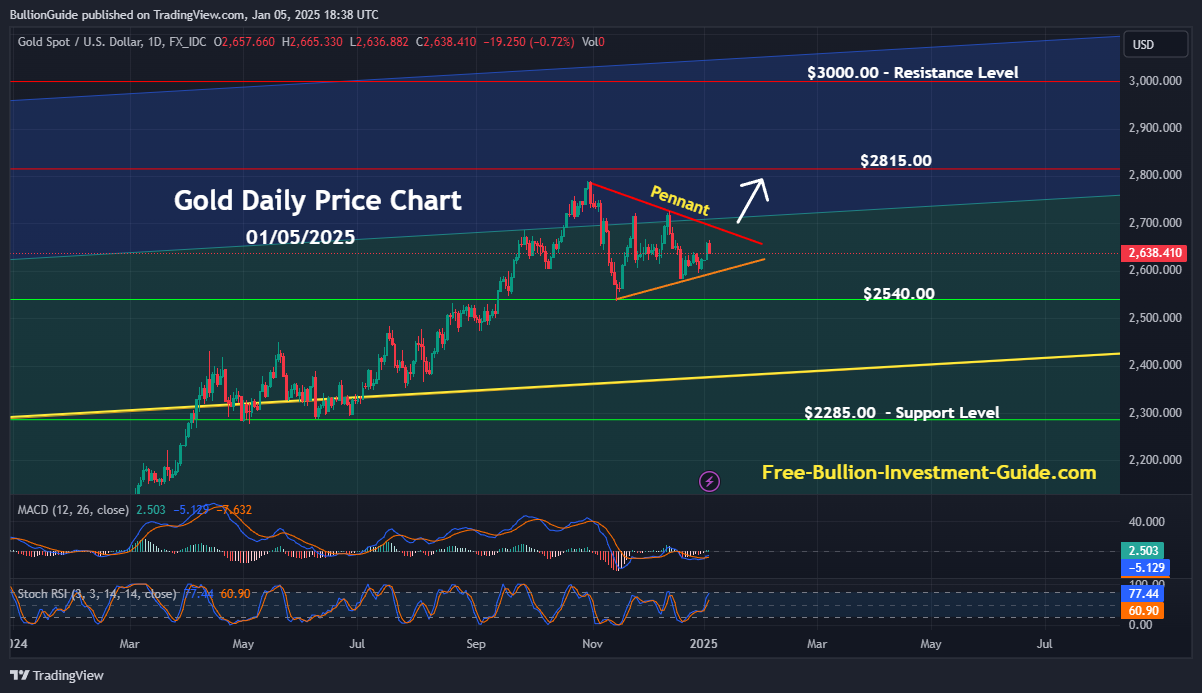Image resolution: width=1202 pixels, height=693 pixels.
Task: Click the purple lightning bolt event icon
Action: tap(710, 481)
